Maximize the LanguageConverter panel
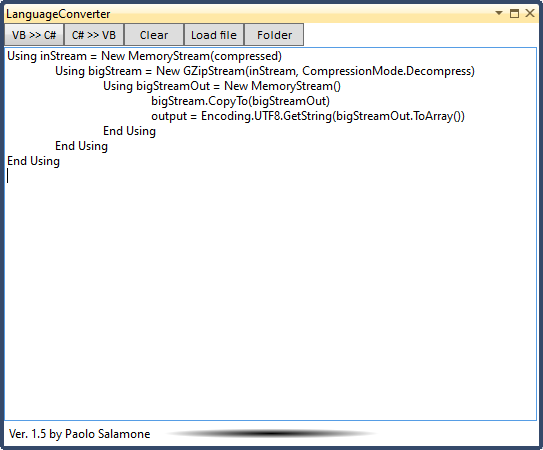 (514, 14)
